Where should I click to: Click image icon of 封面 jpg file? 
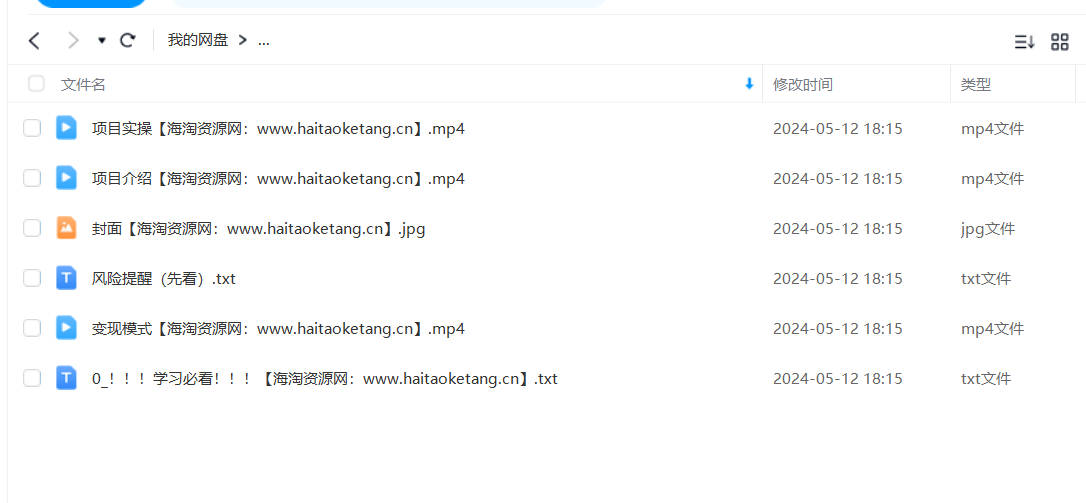pyautogui.click(x=66, y=228)
